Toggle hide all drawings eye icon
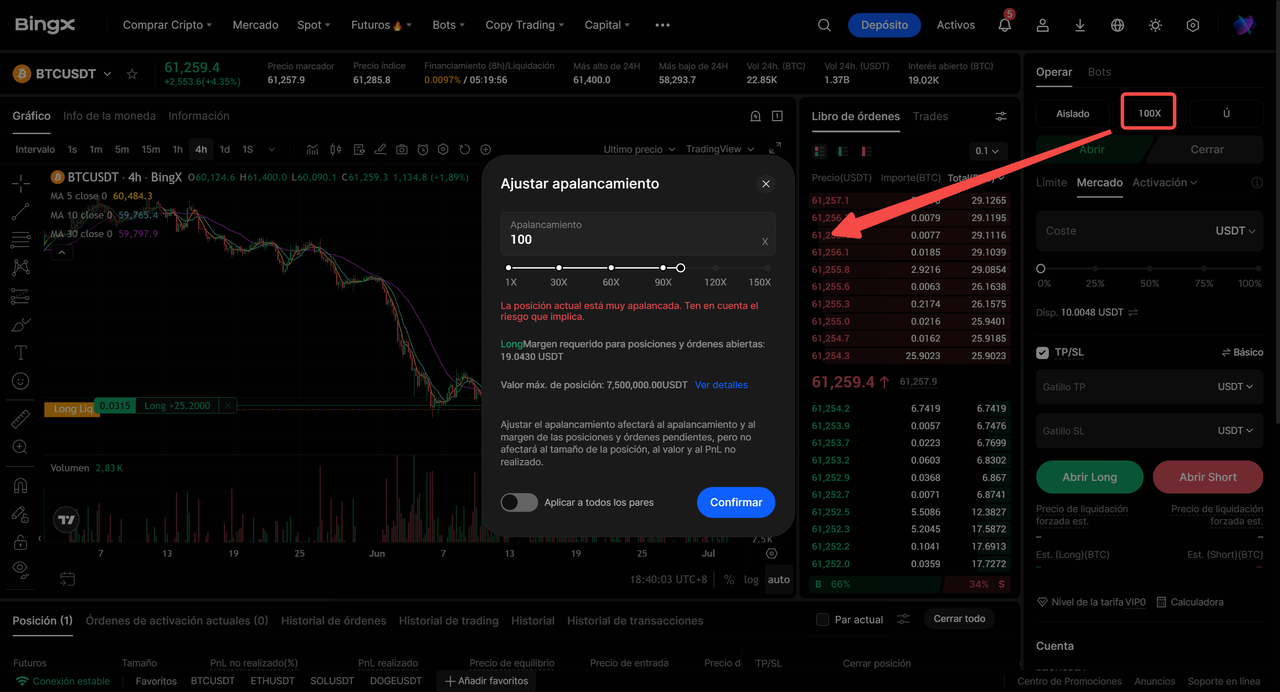This screenshot has height=692, width=1280. click(x=20, y=569)
